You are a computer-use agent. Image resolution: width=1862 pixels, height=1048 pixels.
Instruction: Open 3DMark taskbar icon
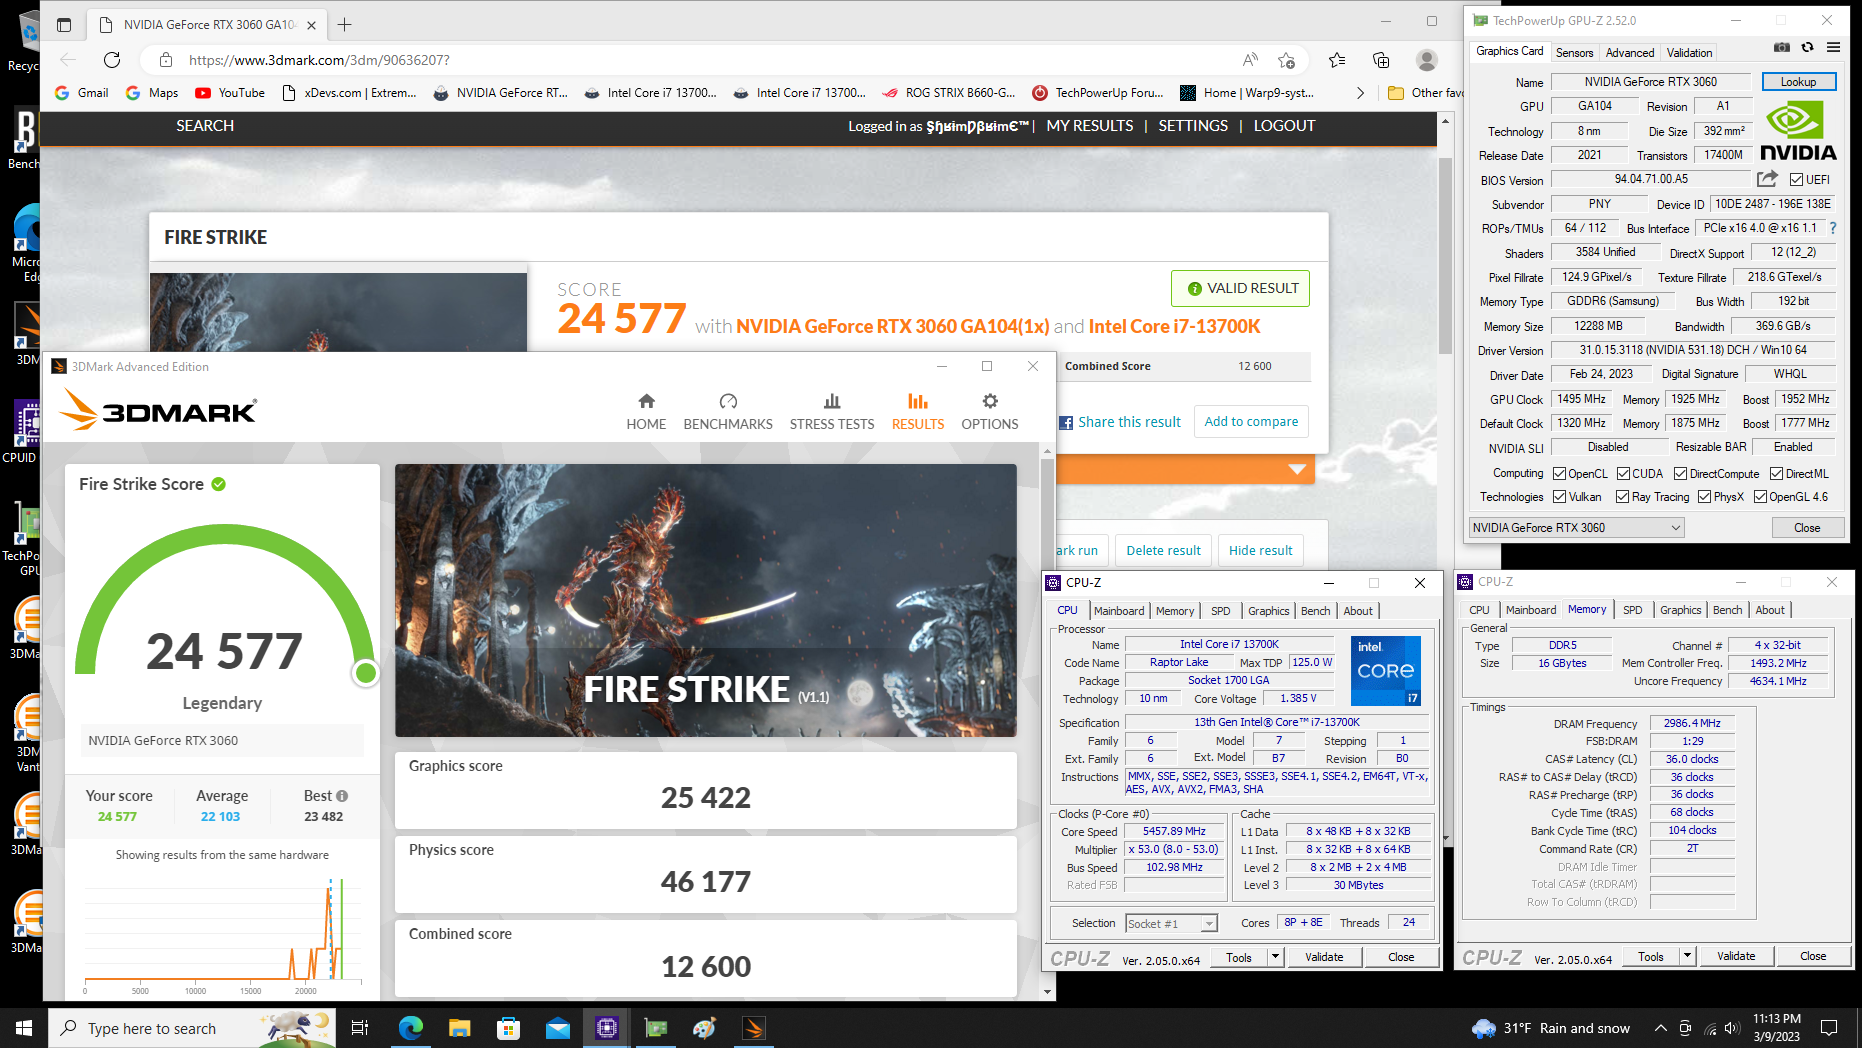pos(754,1028)
